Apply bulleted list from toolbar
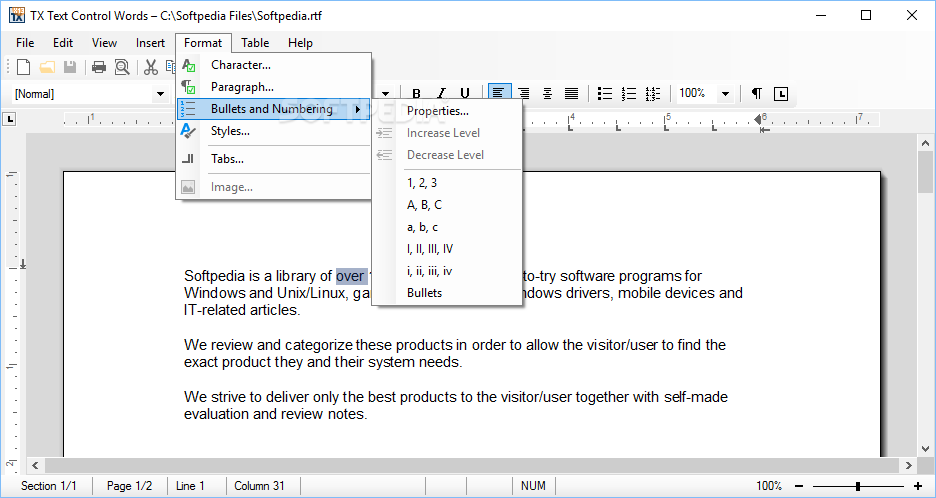 [x=605, y=94]
